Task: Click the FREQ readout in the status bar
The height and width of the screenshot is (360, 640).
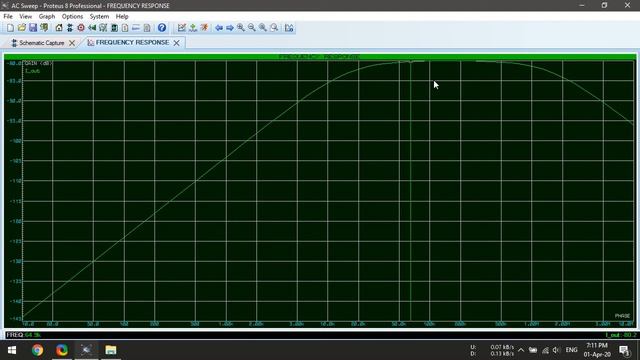Action: (24, 335)
